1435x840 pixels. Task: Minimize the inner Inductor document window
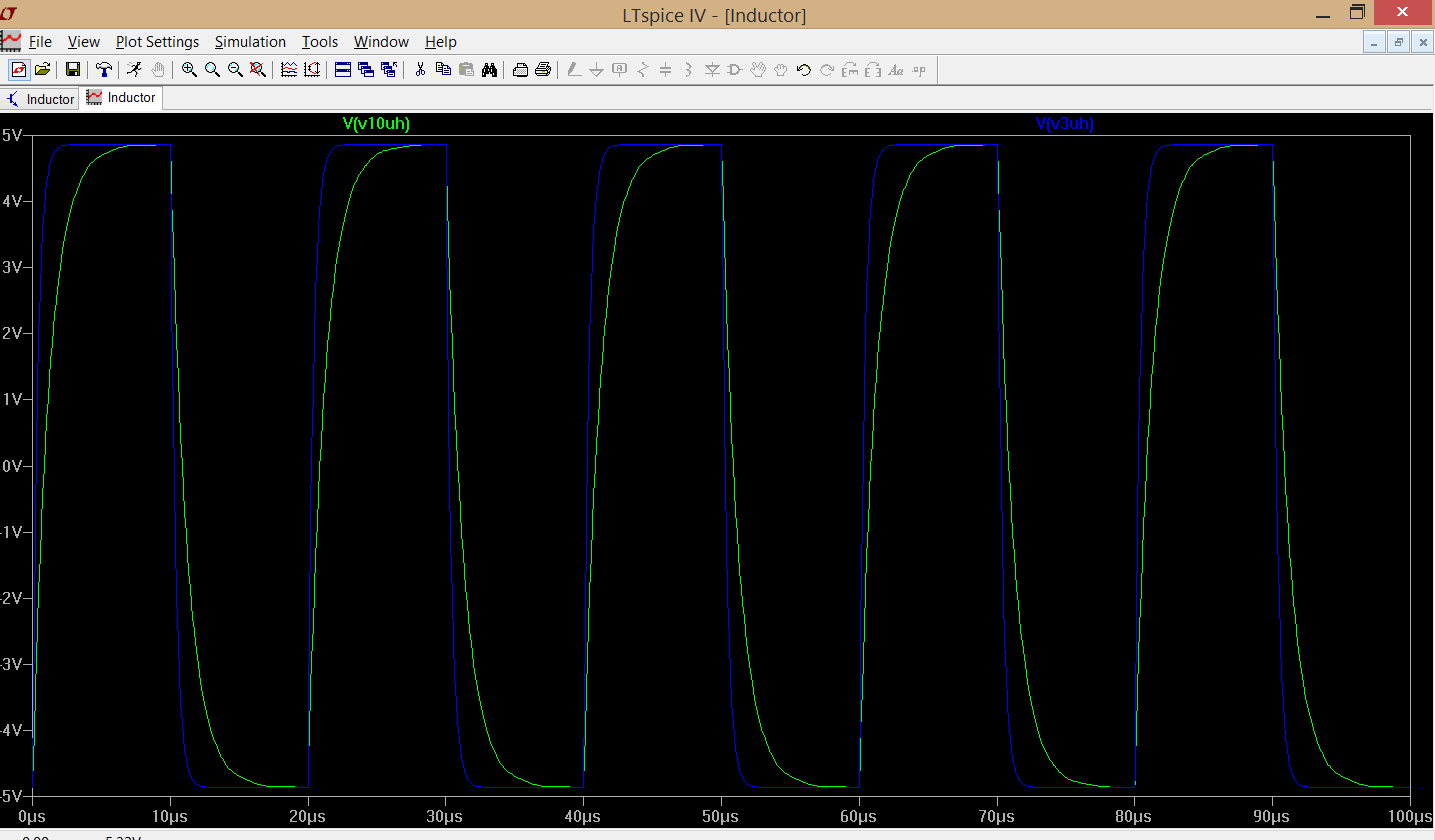tap(1374, 42)
